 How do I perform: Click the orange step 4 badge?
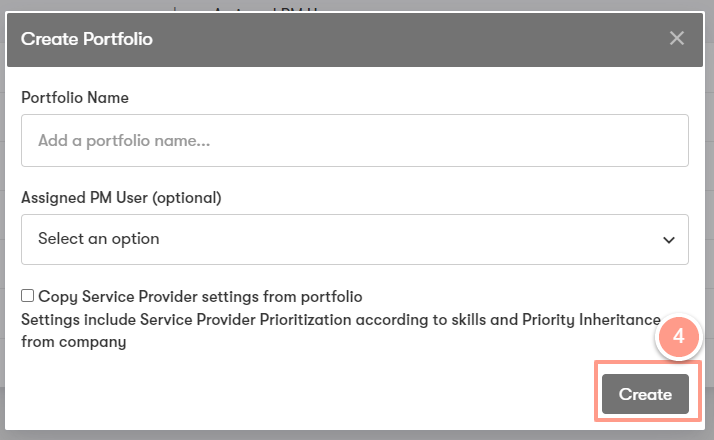pos(679,337)
